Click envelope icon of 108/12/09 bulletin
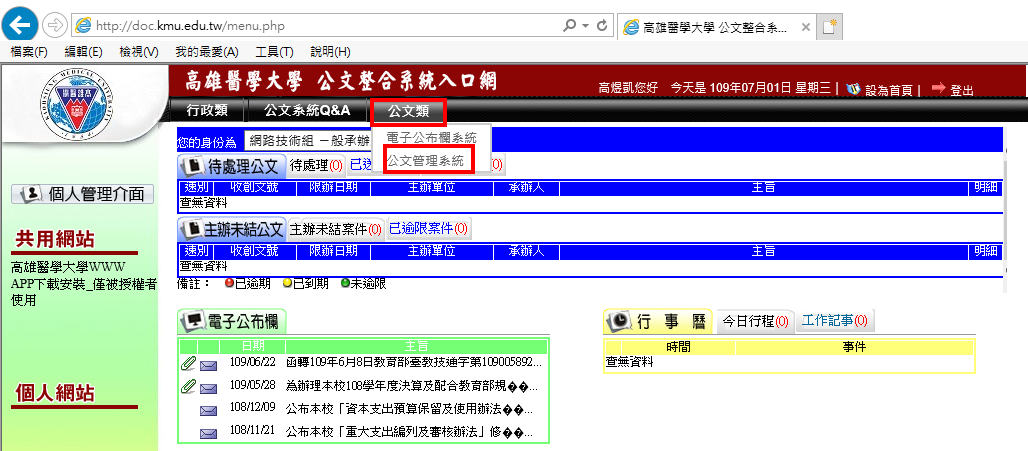This screenshot has height=451, width=1028. pos(208,411)
